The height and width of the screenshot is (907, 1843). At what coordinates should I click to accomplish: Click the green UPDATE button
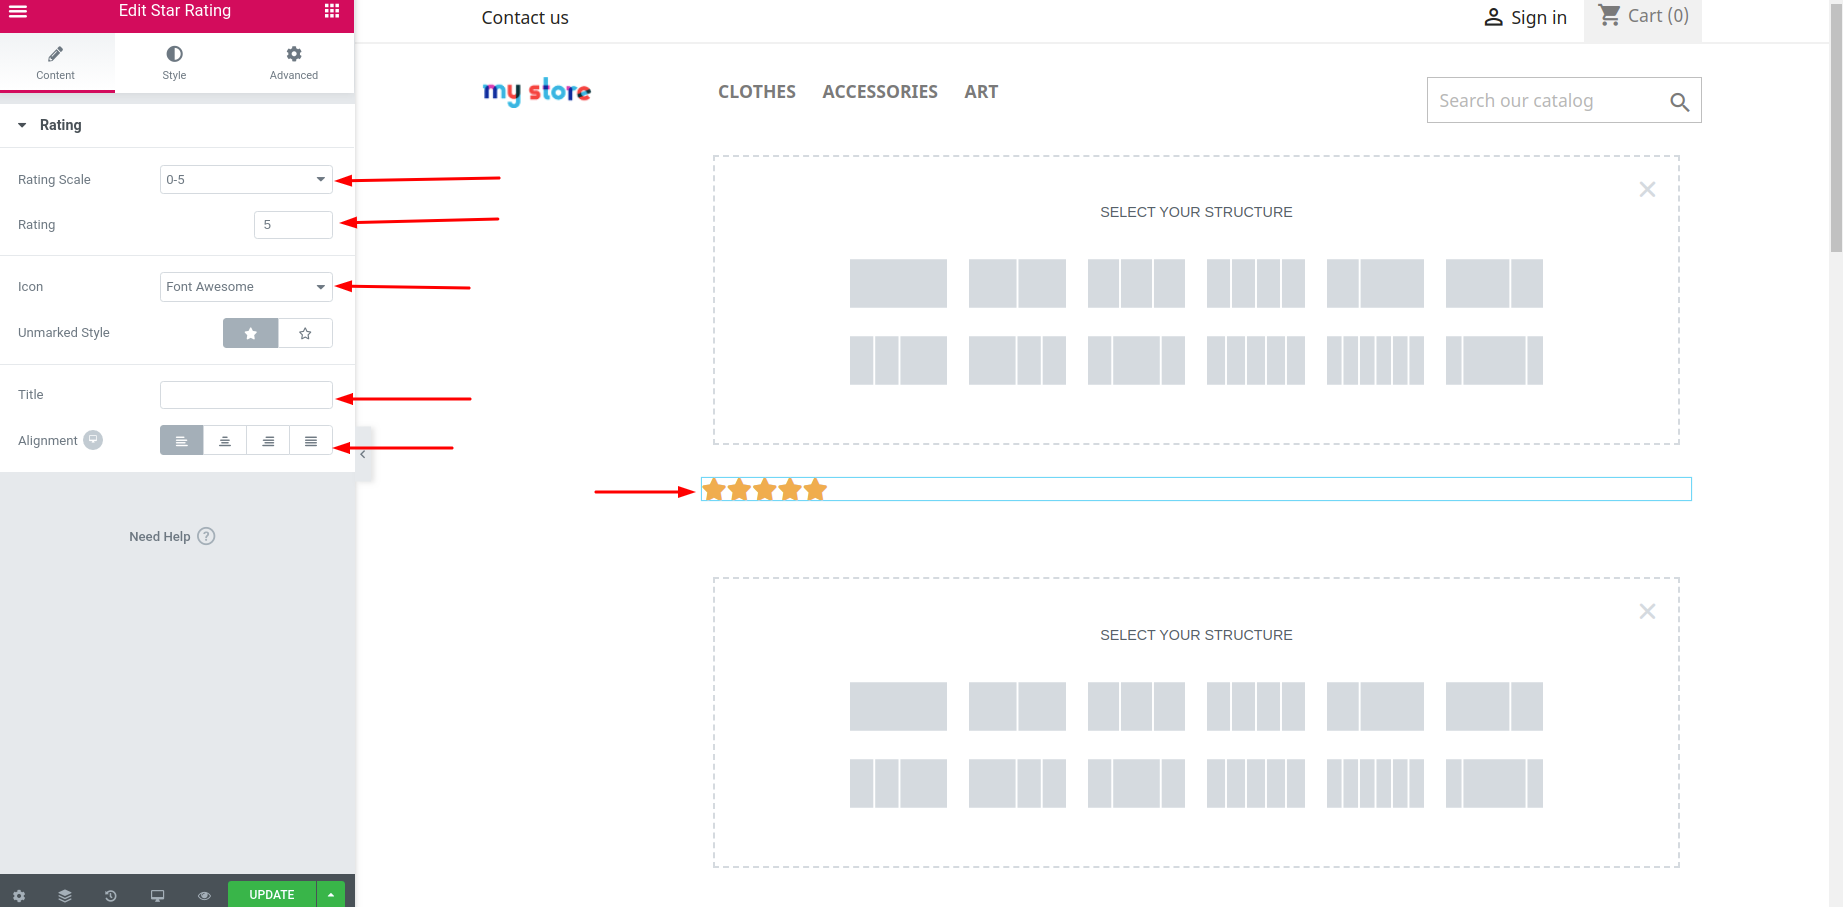272,894
